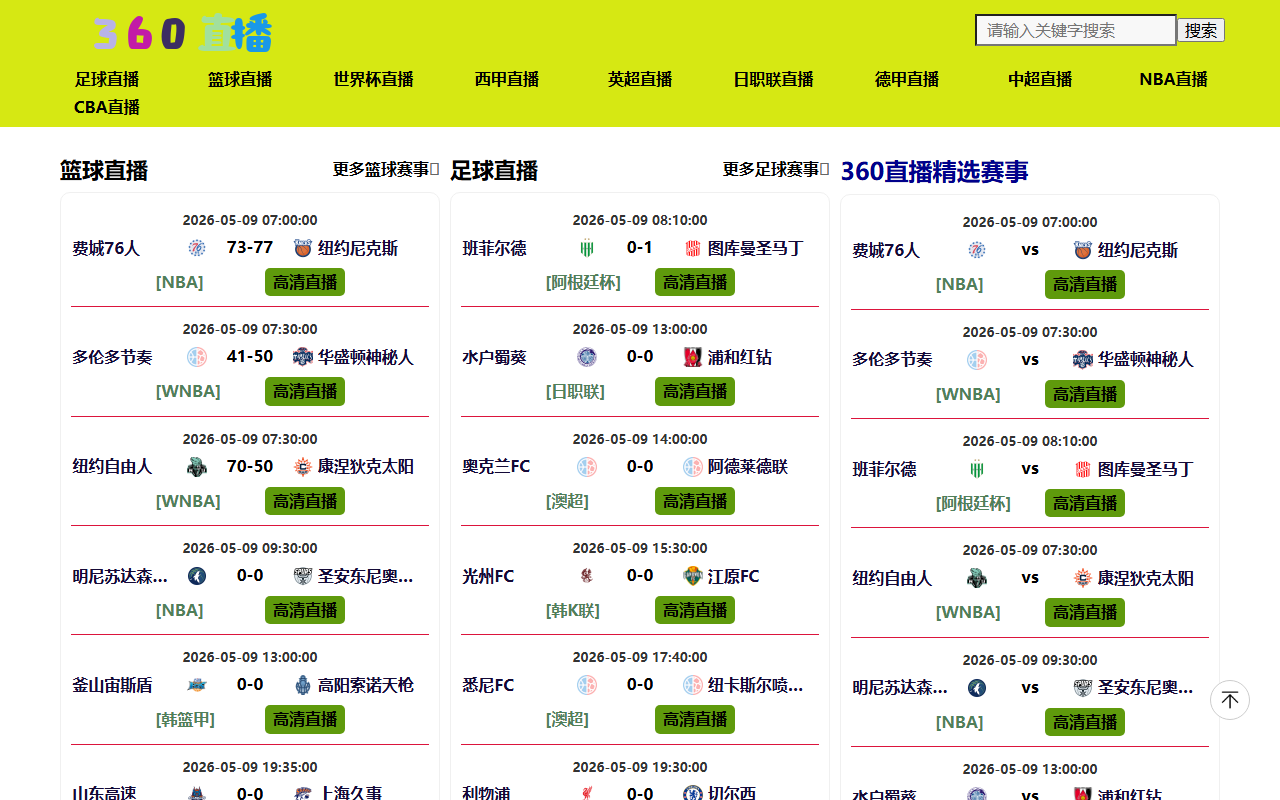Click 高清直播 for 水户蜀葵 in 足球直播
Viewport: 1280px width, 800px height.
pyautogui.click(x=695, y=391)
